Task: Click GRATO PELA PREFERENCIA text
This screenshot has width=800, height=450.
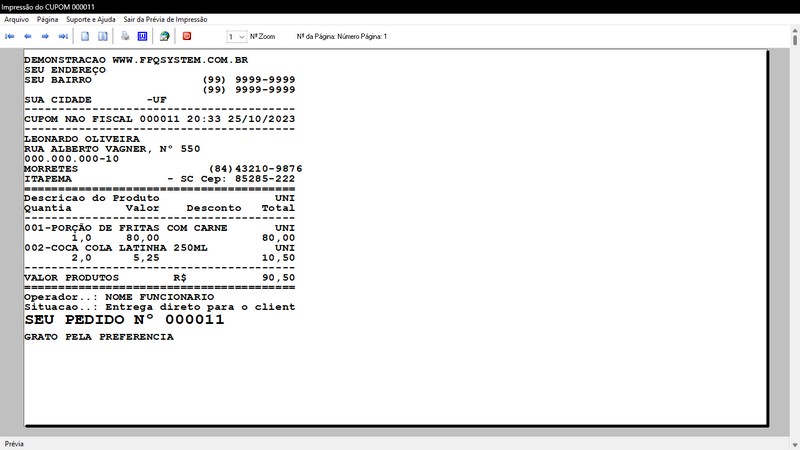Action: click(x=99, y=337)
